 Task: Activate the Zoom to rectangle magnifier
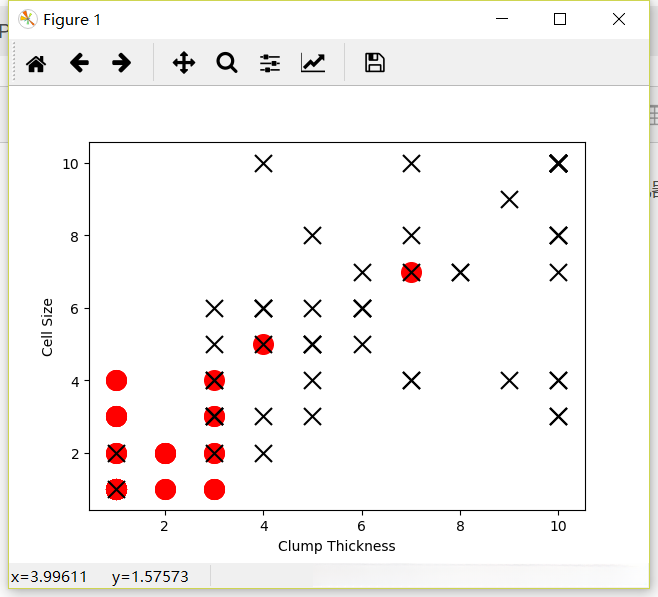227,63
